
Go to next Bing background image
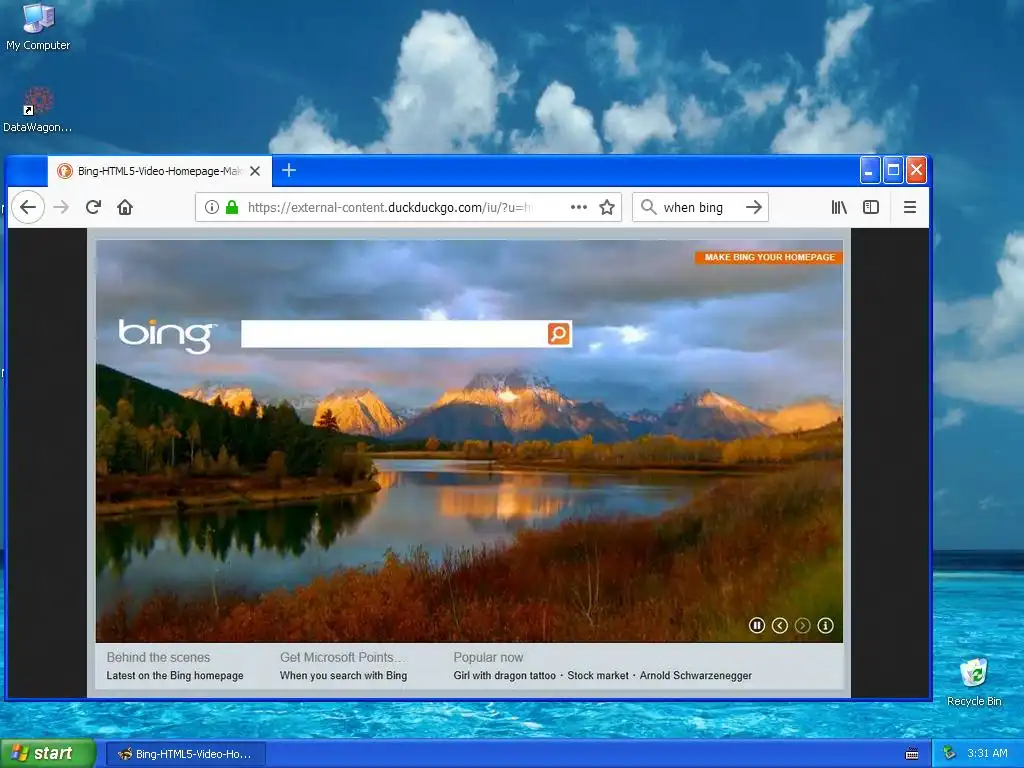pos(802,626)
